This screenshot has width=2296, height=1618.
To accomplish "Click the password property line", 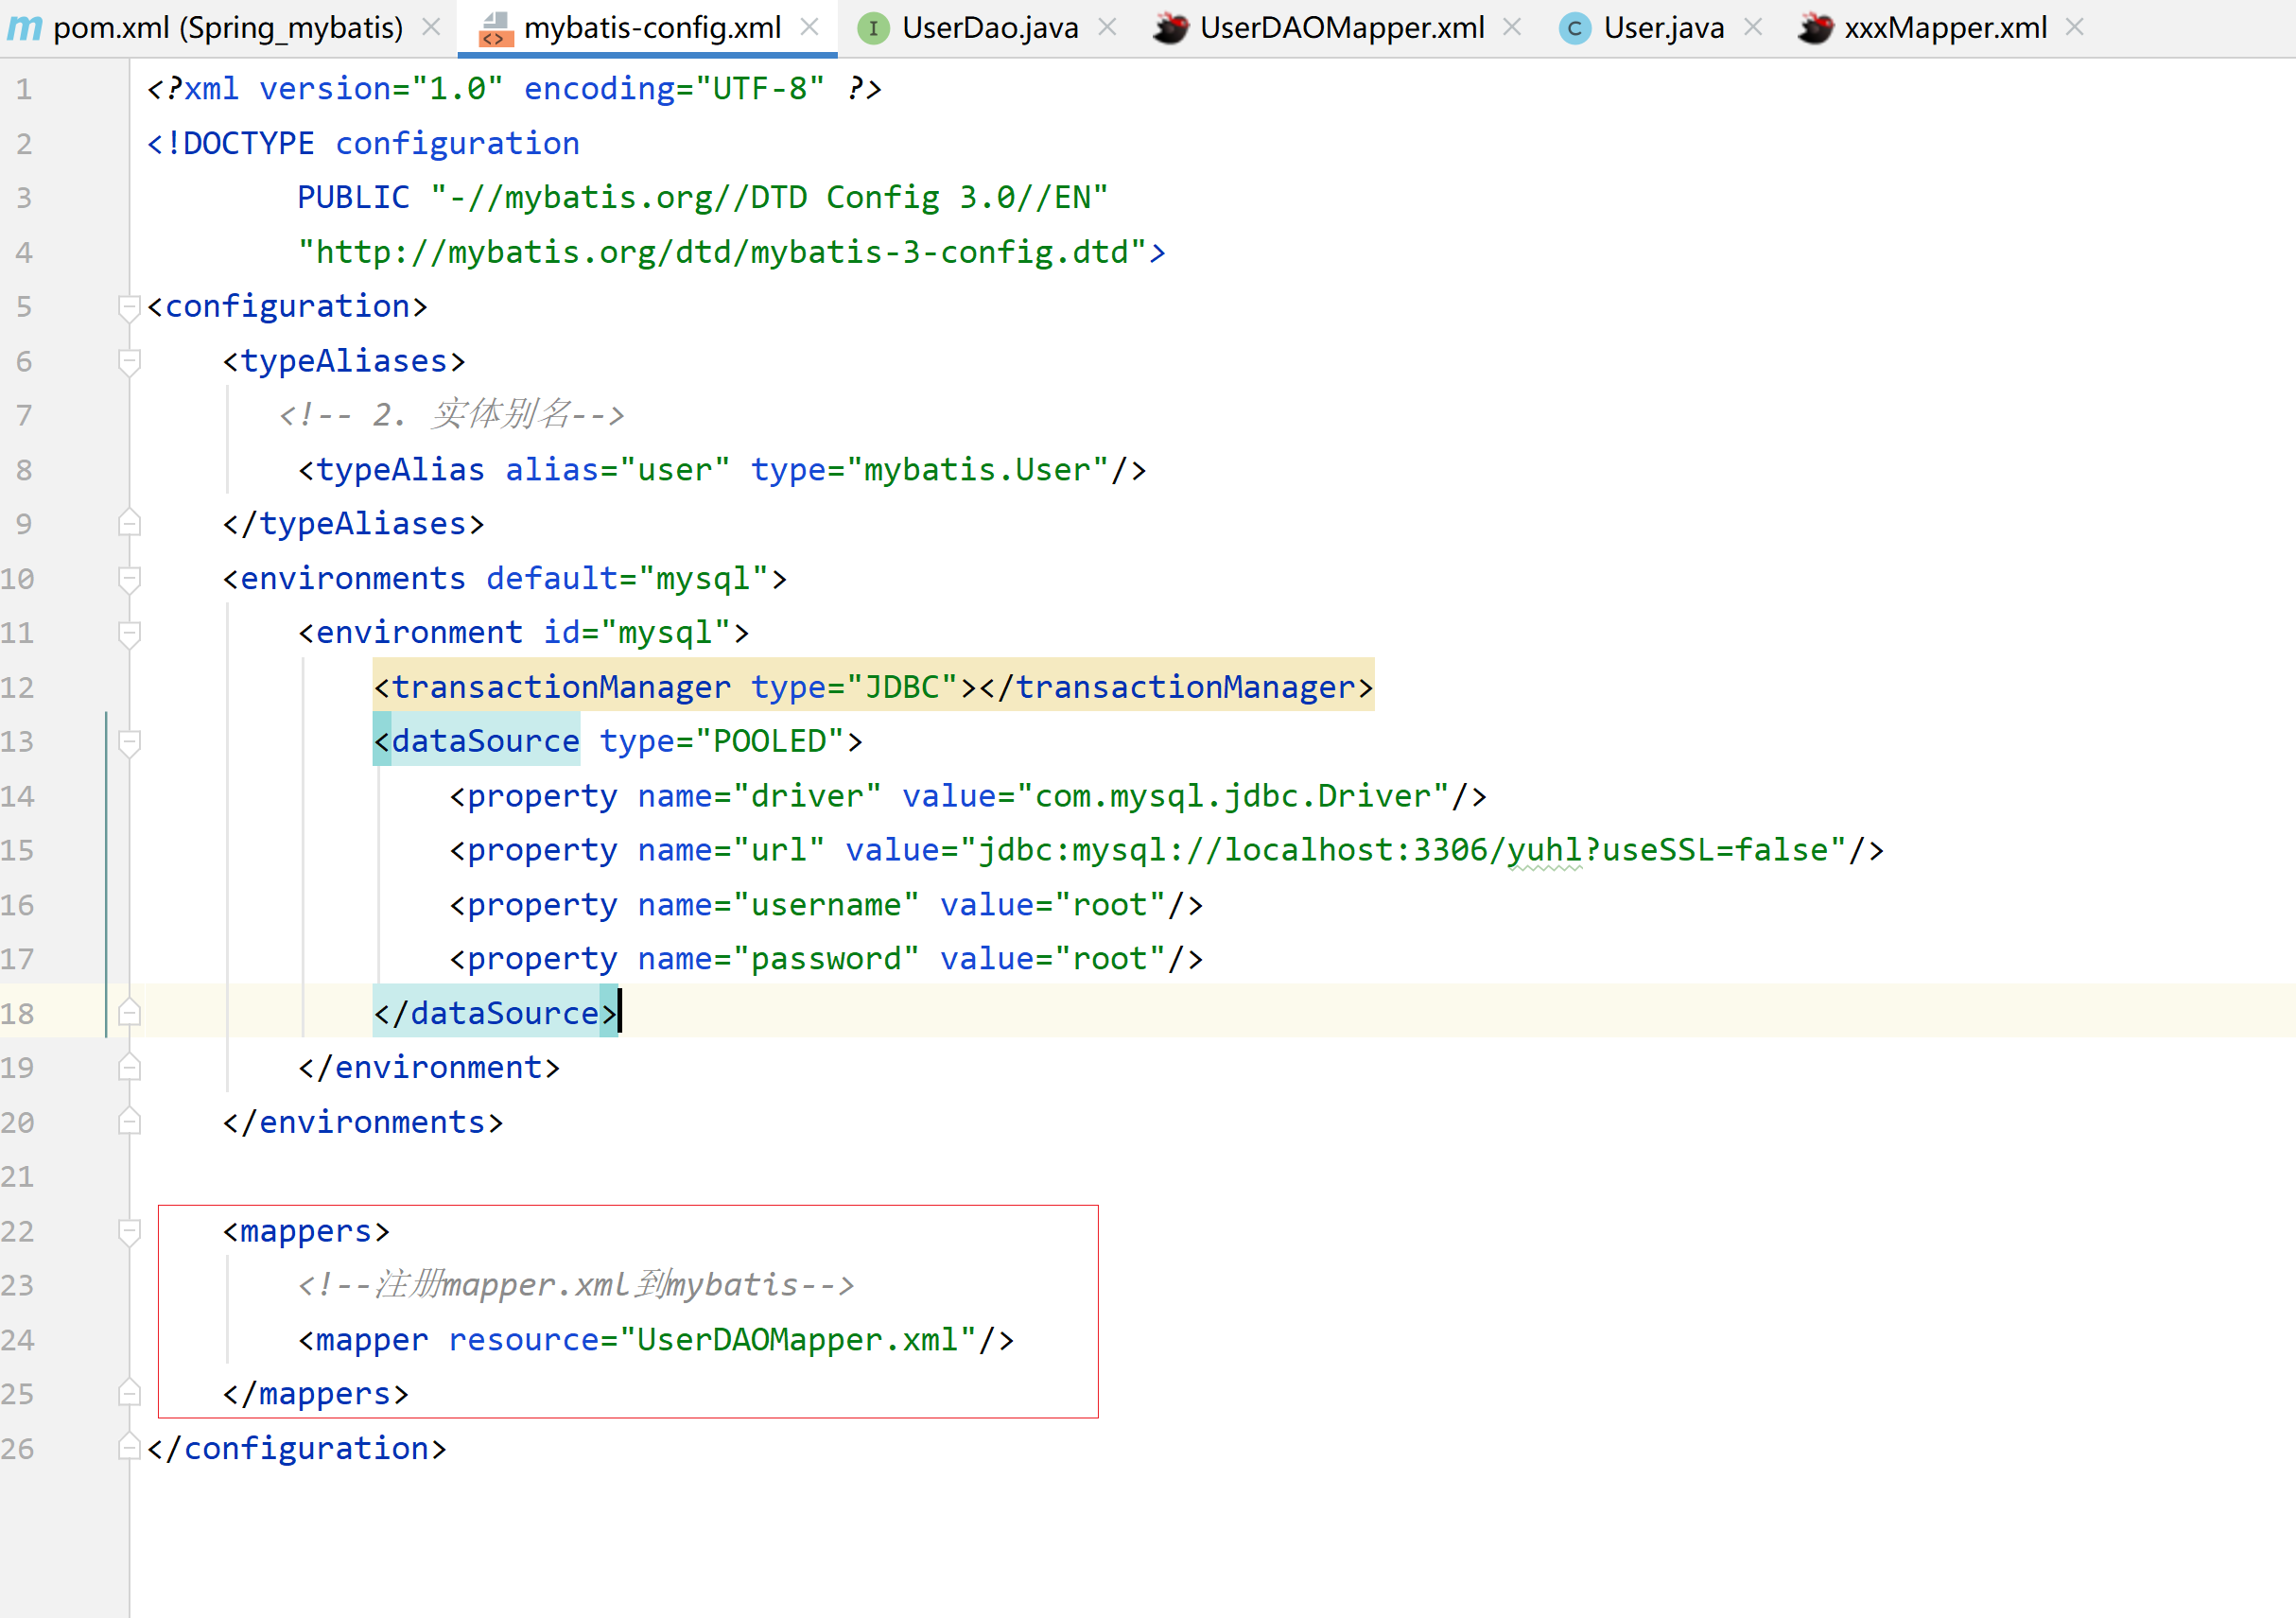I will point(825,959).
